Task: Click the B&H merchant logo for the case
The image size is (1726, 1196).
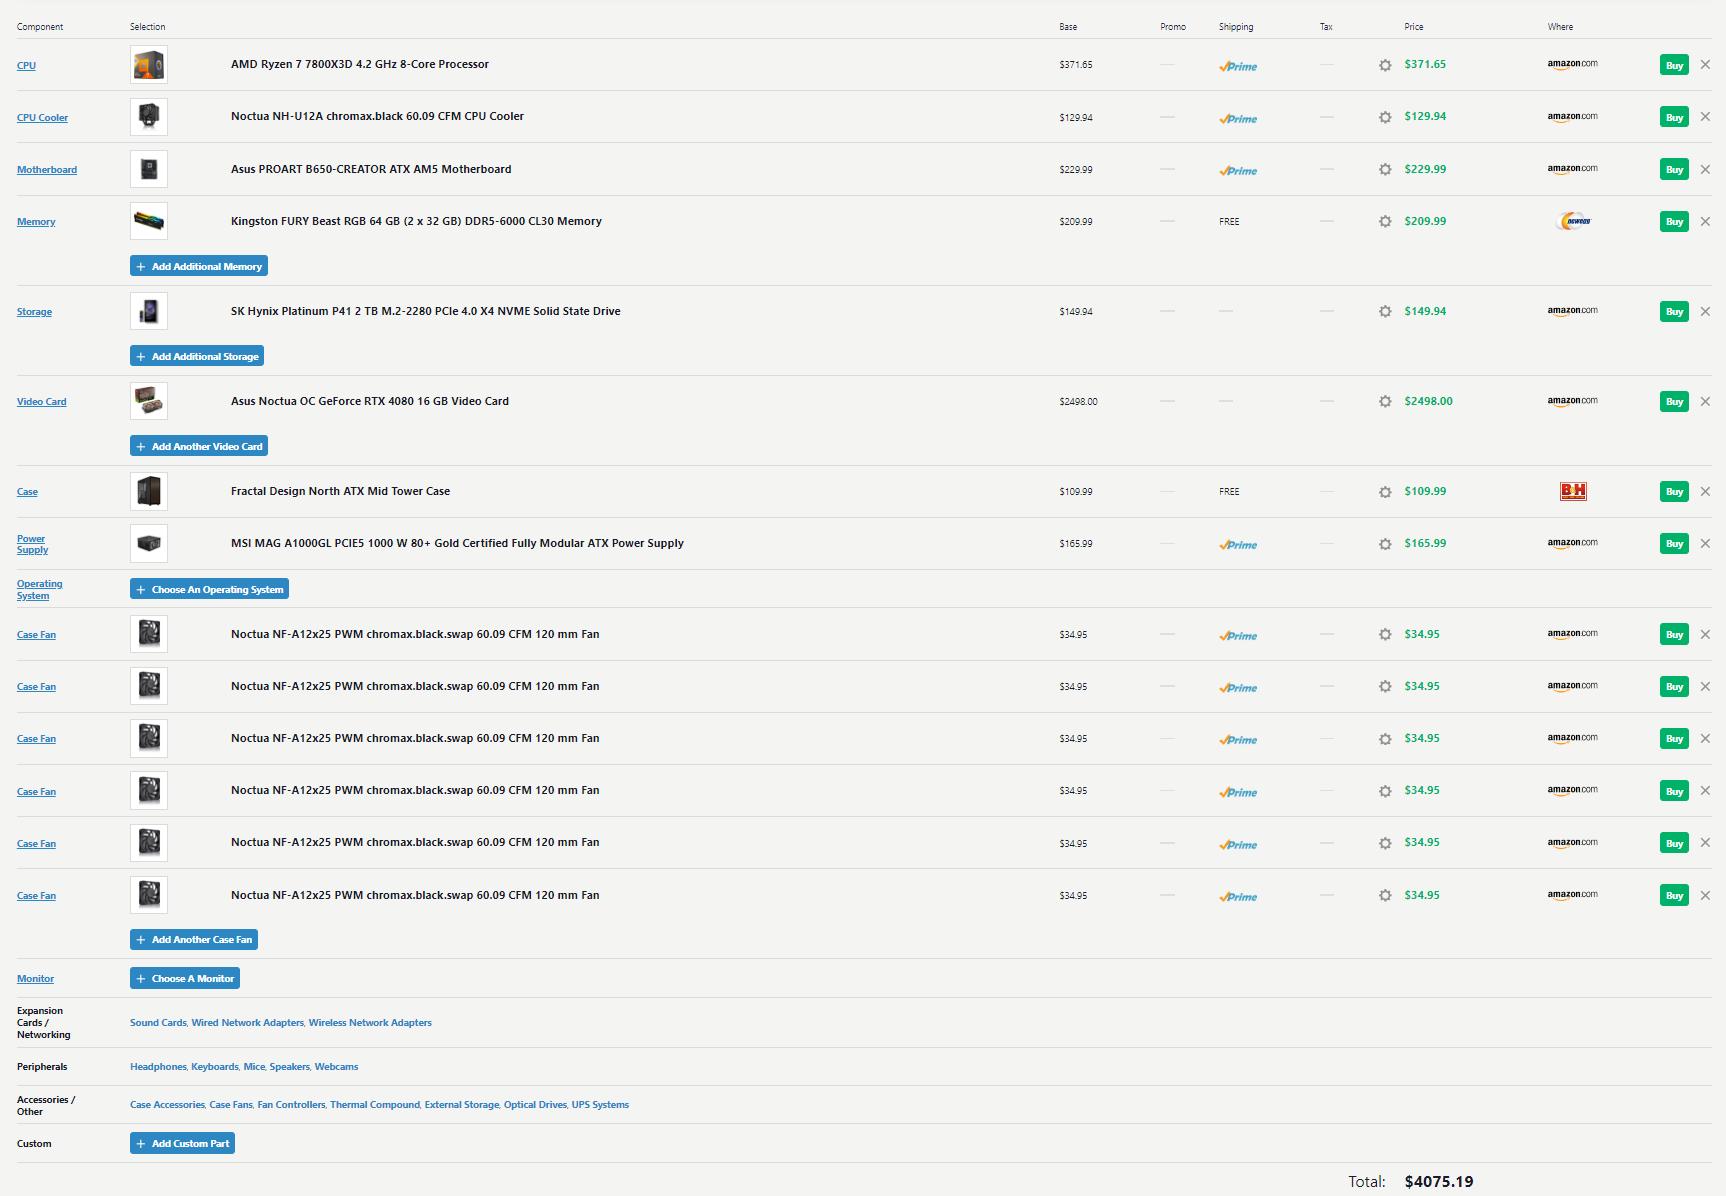Action: click(1573, 491)
